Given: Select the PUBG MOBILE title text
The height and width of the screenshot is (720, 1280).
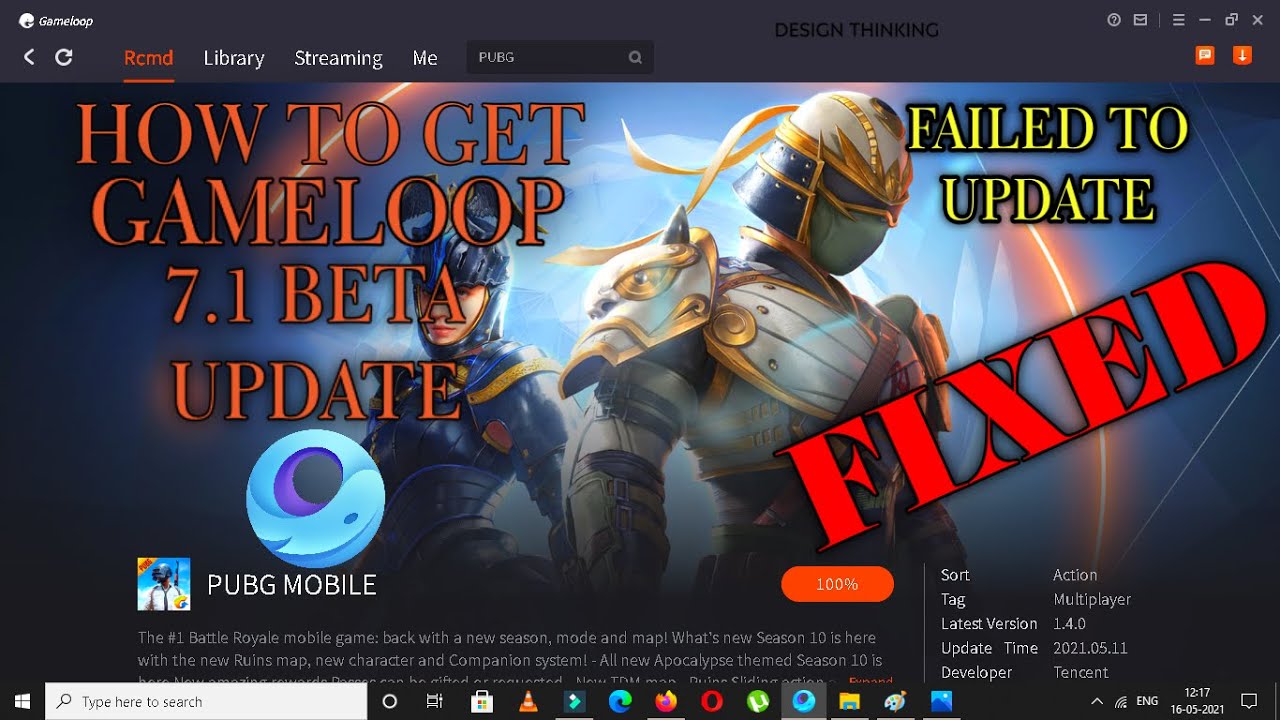Looking at the screenshot, I should point(292,585).
